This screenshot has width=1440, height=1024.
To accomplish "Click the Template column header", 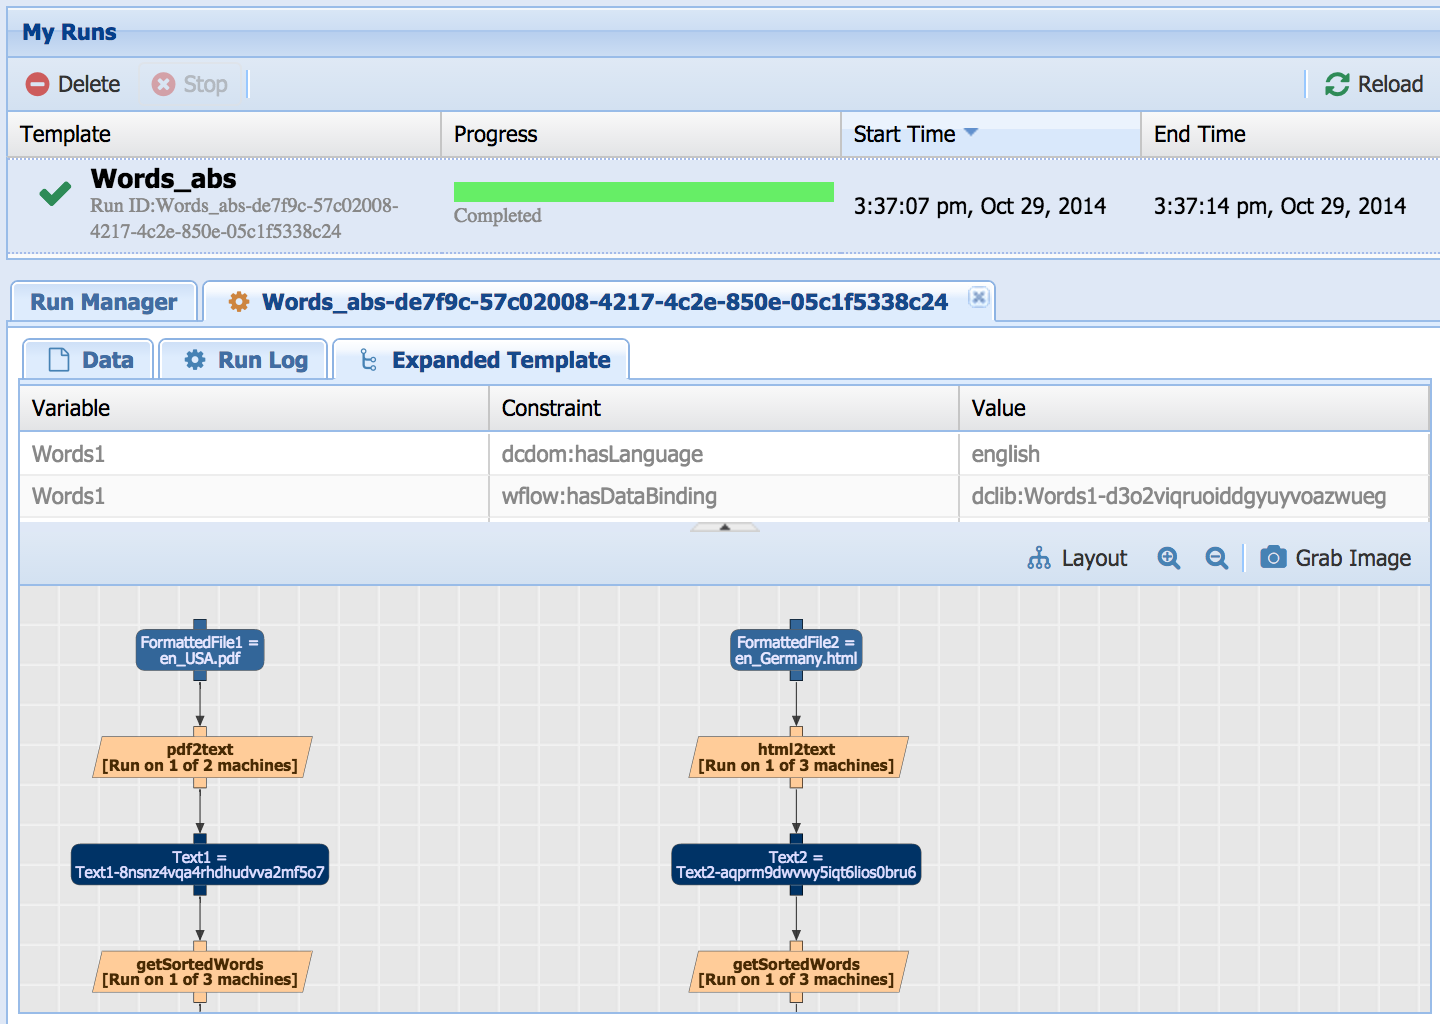I will tap(224, 134).
